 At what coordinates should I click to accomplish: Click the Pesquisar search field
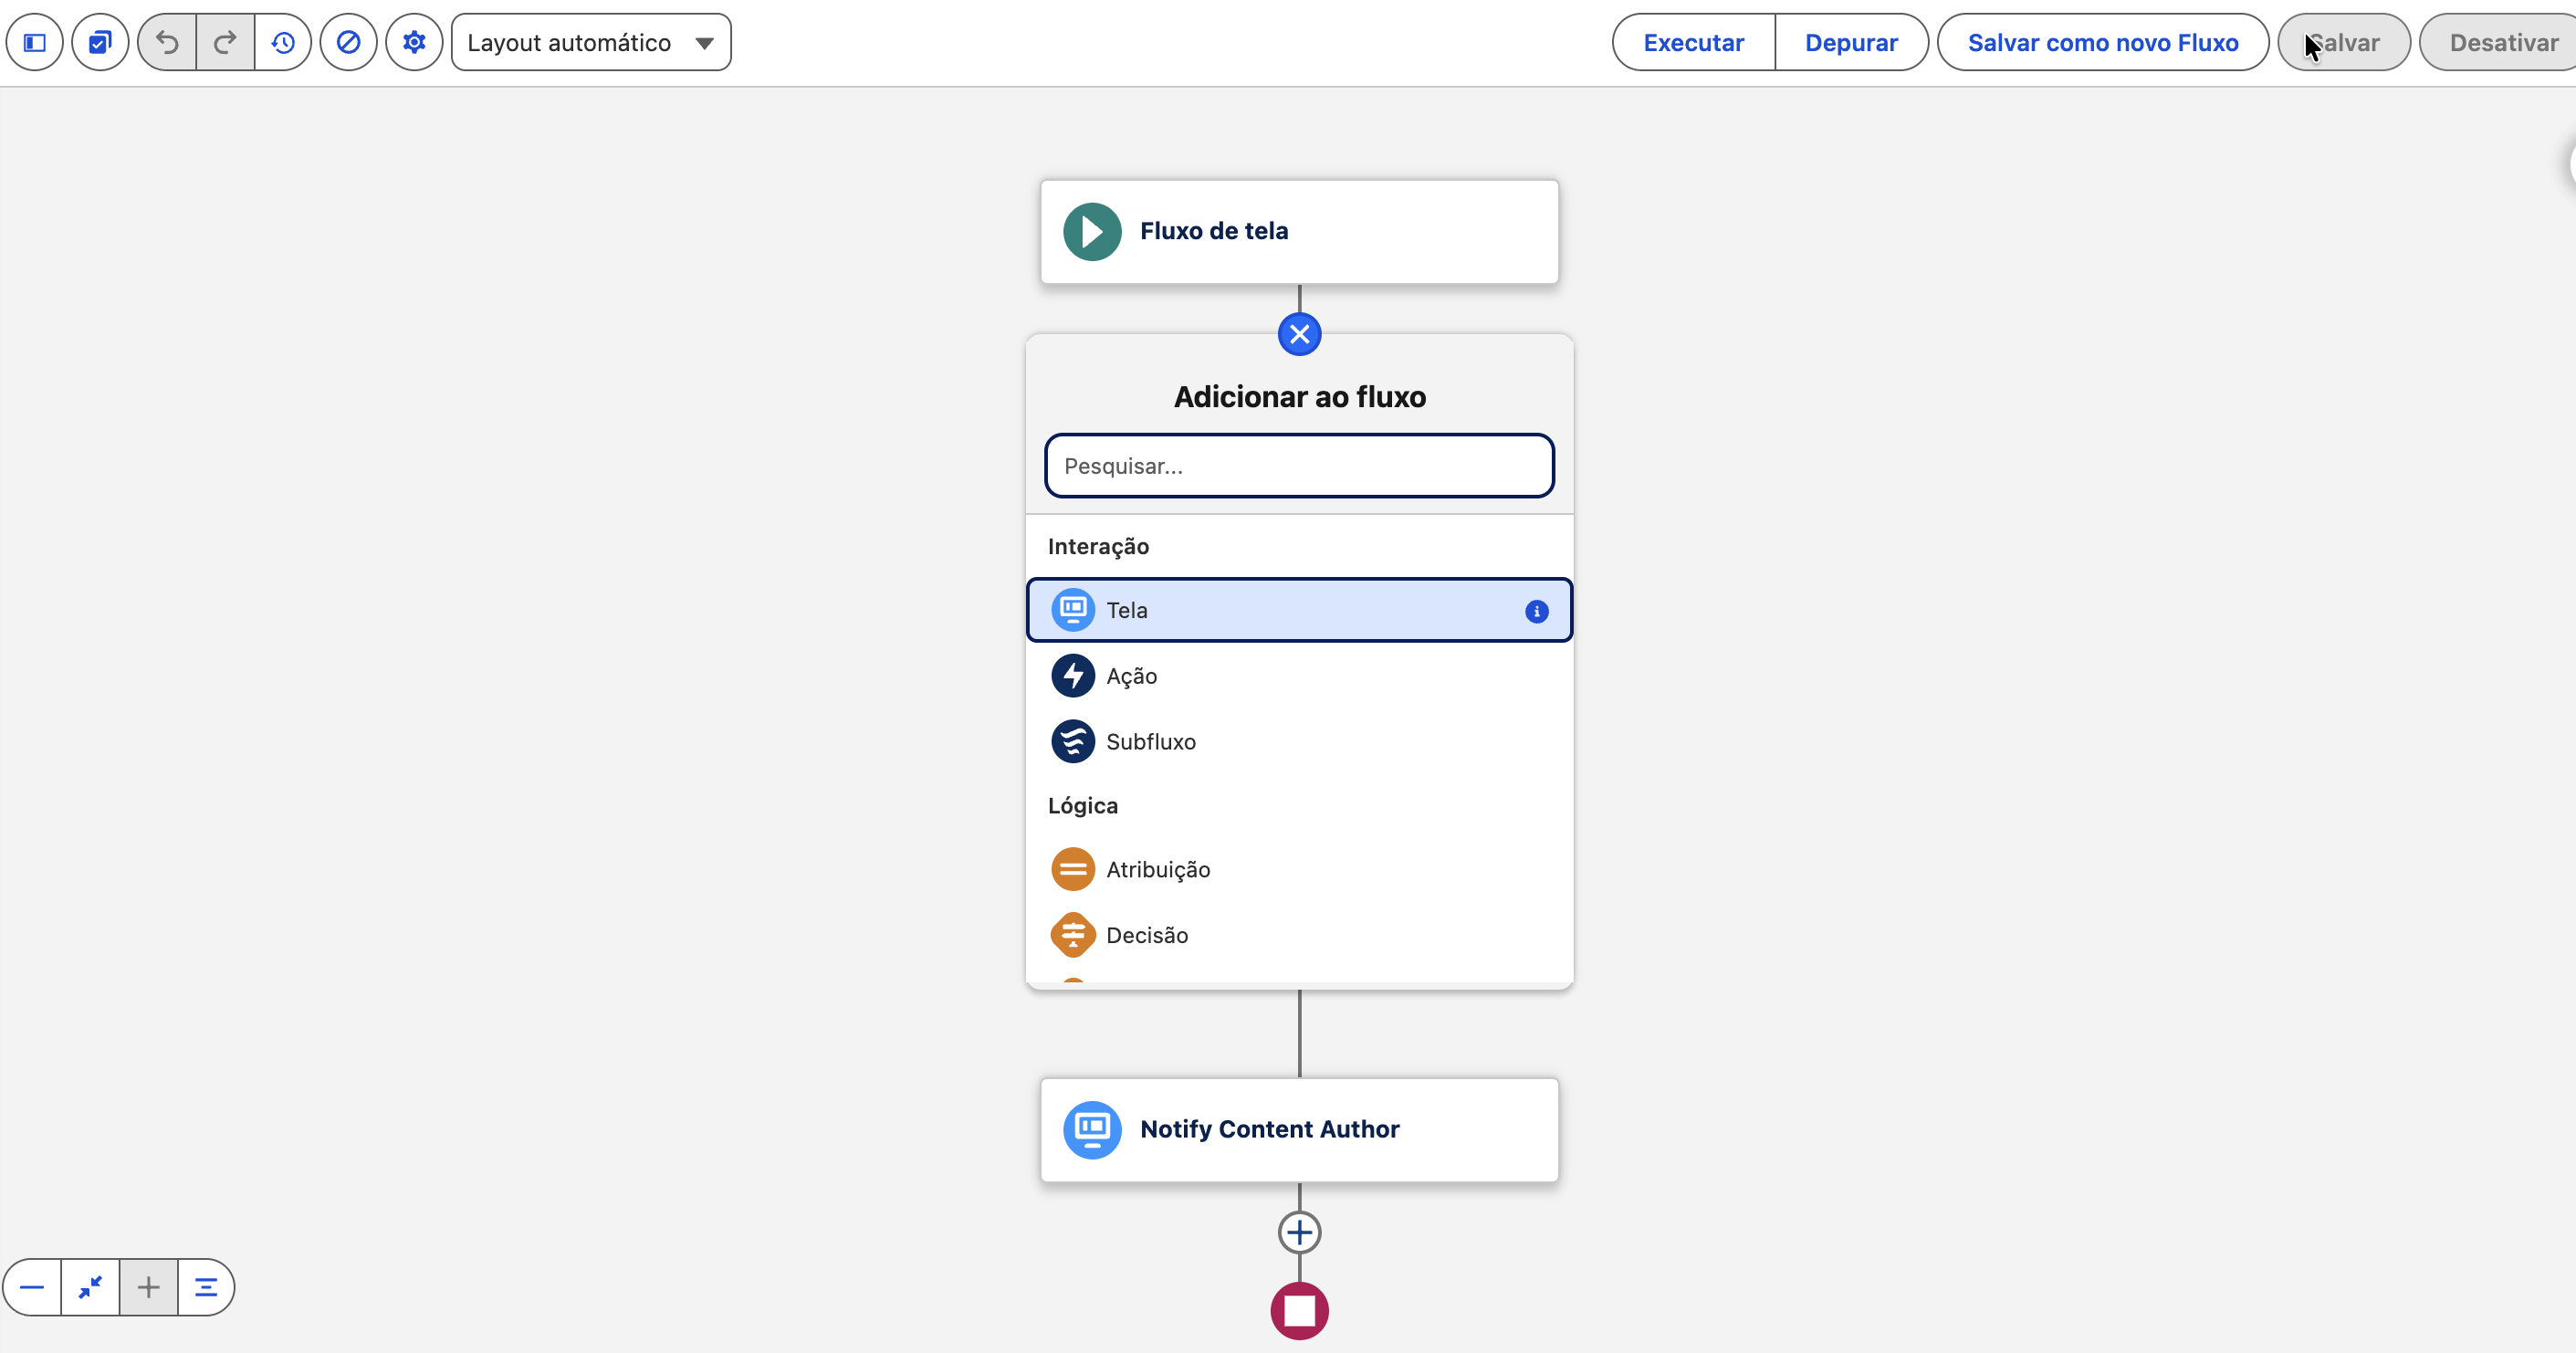1299,465
